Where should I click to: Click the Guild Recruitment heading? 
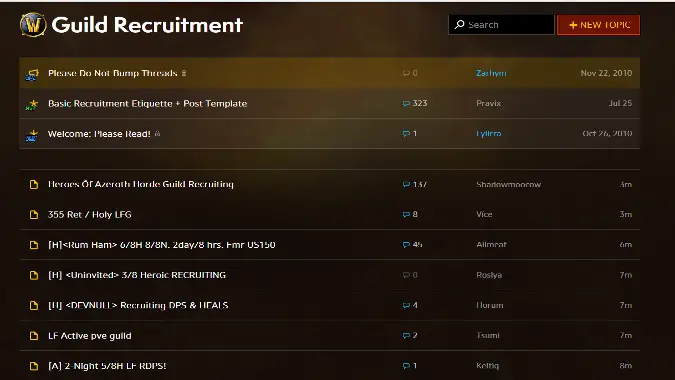click(147, 25)
